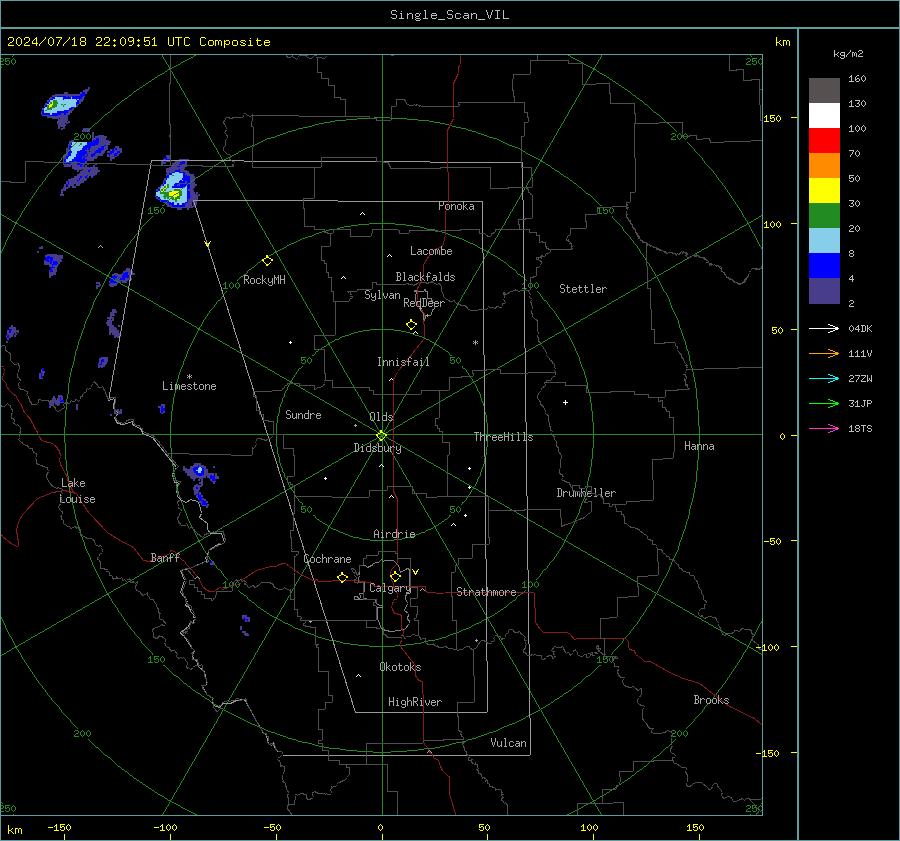Click the cyan 27ZW arrow in legend
Image resolution: width=900 pixels, height=841 pixels.
click(824, 378)
